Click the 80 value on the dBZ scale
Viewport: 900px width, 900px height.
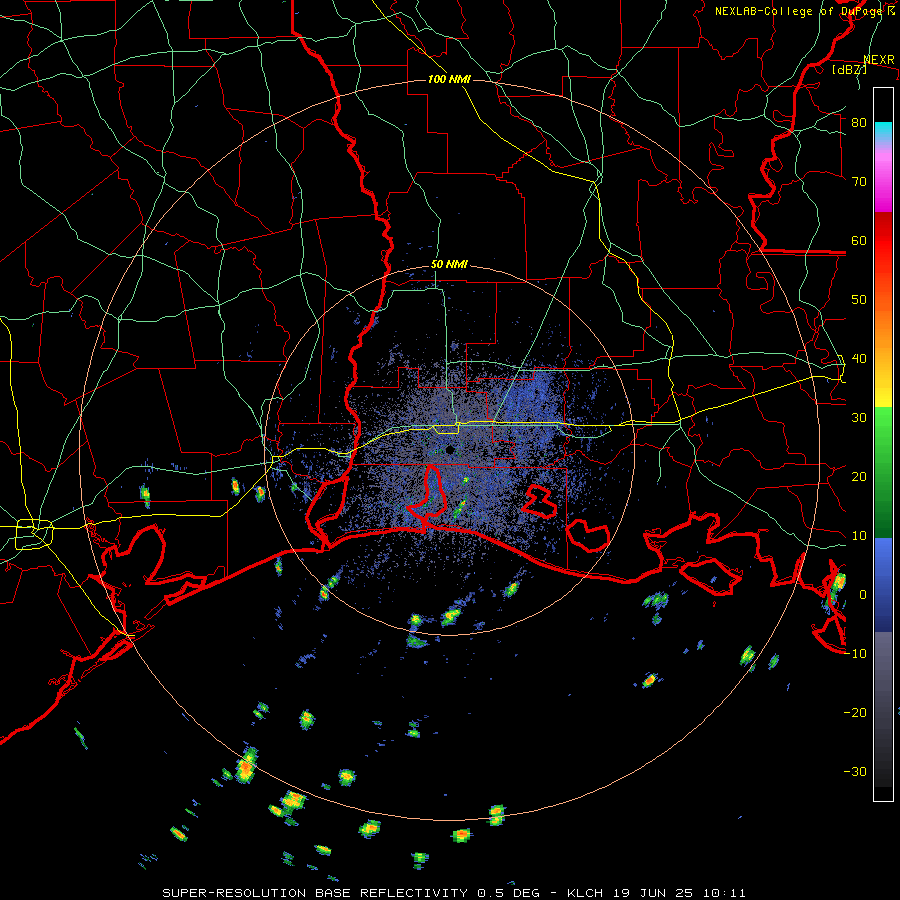click(859, 123)
